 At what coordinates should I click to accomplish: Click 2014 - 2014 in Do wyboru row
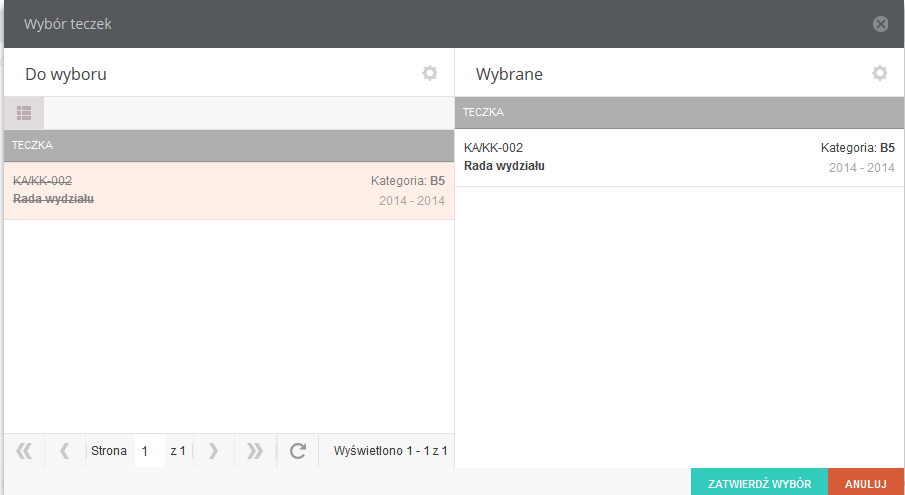tap(412, 201)
